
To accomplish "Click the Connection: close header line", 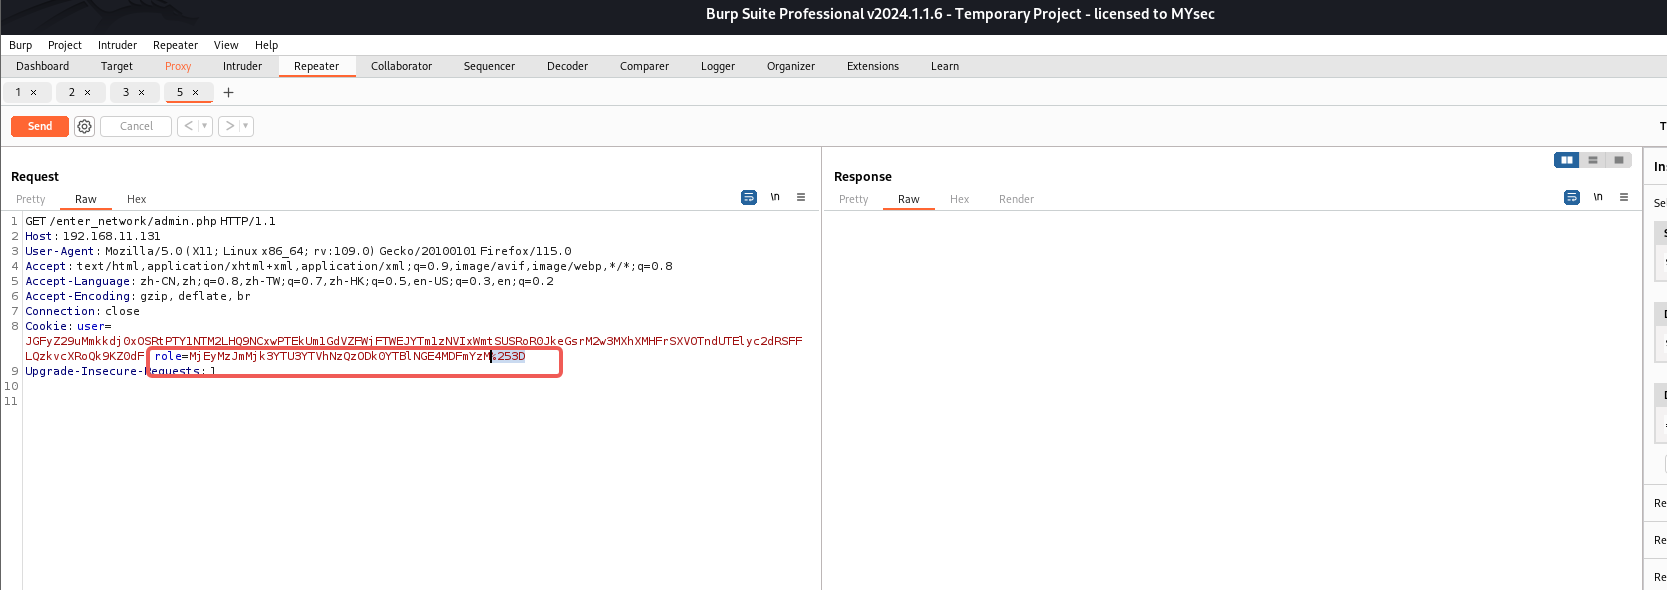I will 82,311.
